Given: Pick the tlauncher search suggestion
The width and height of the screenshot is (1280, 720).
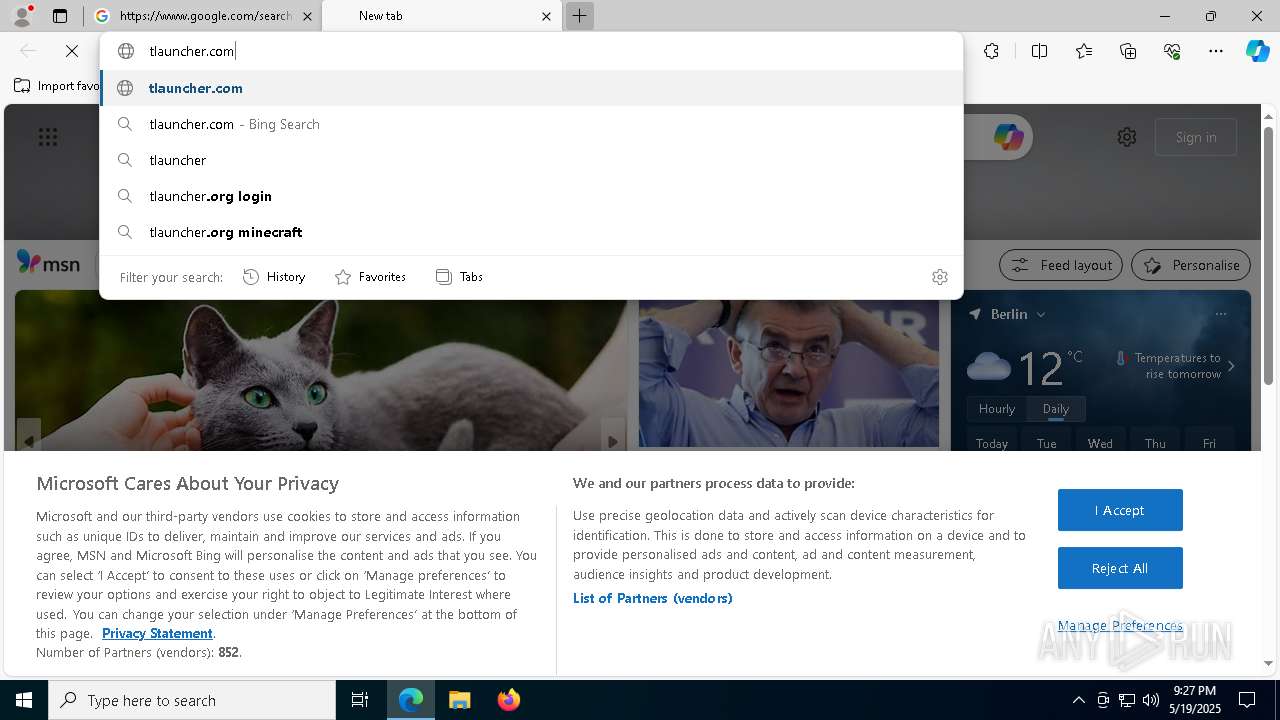Looking at the screenshot, I should click(531, 160).
